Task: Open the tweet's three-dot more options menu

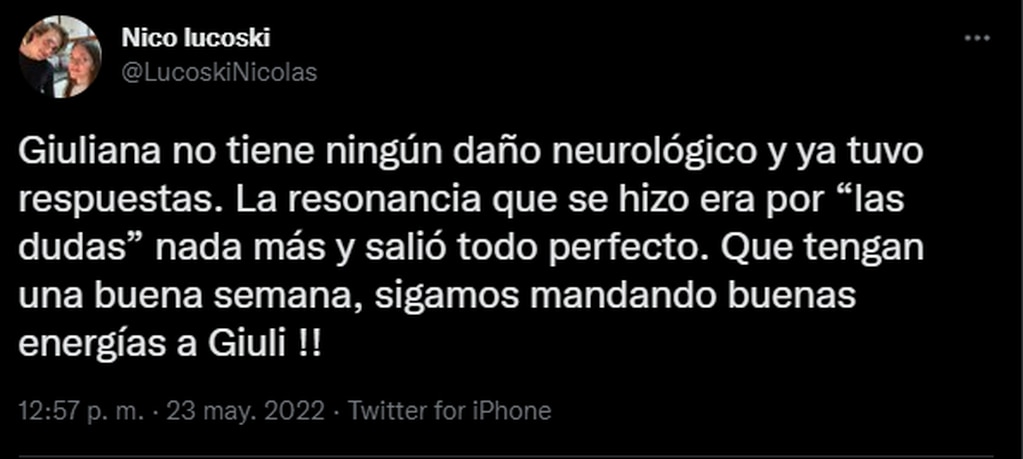Action: pos(977,38)
